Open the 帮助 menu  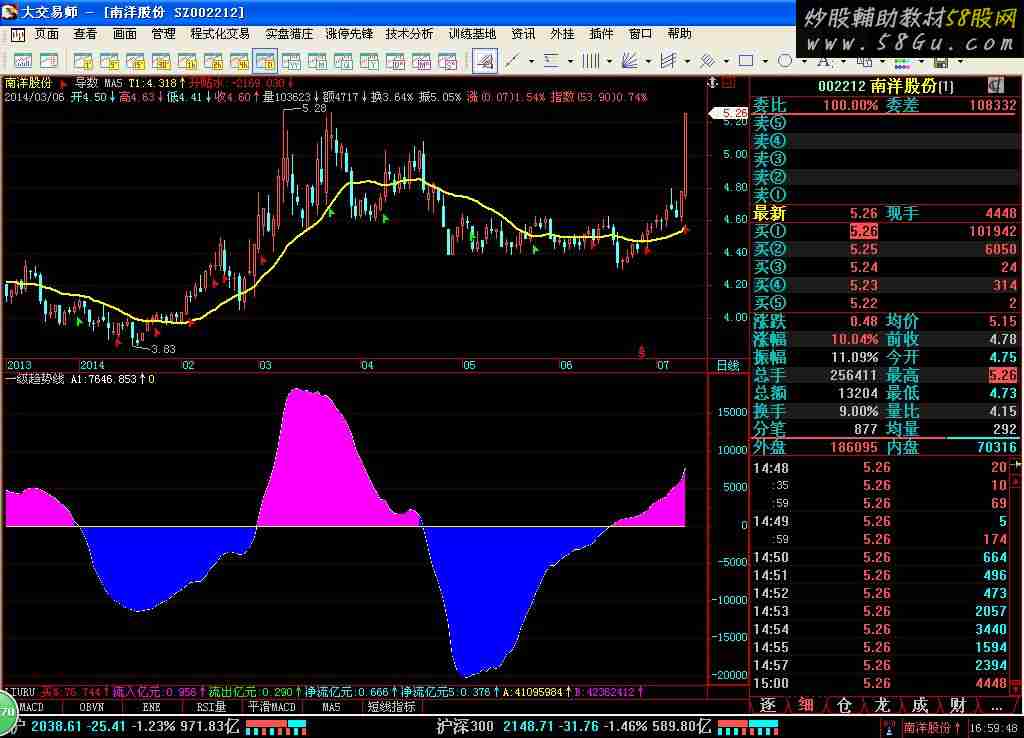tap(679, 34)
